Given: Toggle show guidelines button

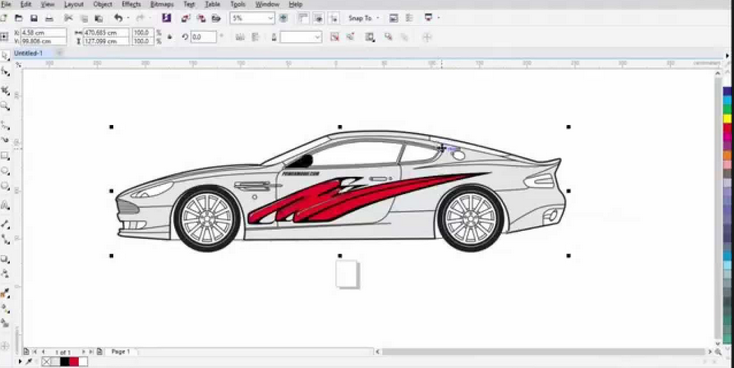Looking at the screenshot, I should 333,18.
